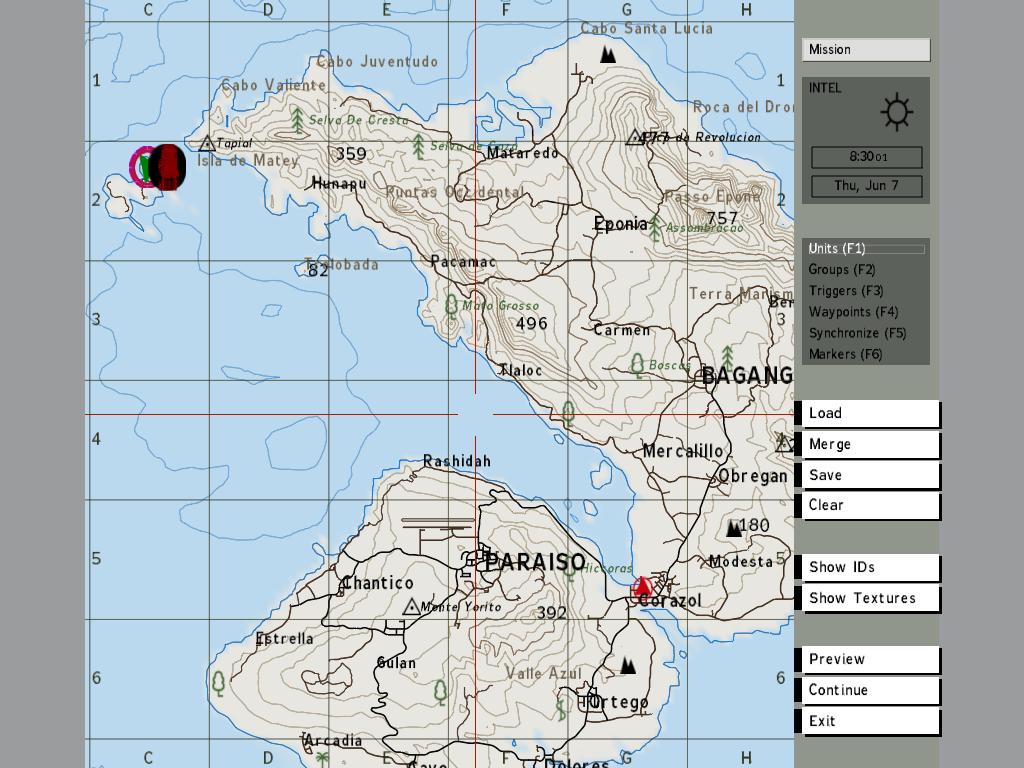Image resolution: width=1024 pixels, height=768 pixels.
Task: Click the elevation number 496
Action: click(532, 323)
